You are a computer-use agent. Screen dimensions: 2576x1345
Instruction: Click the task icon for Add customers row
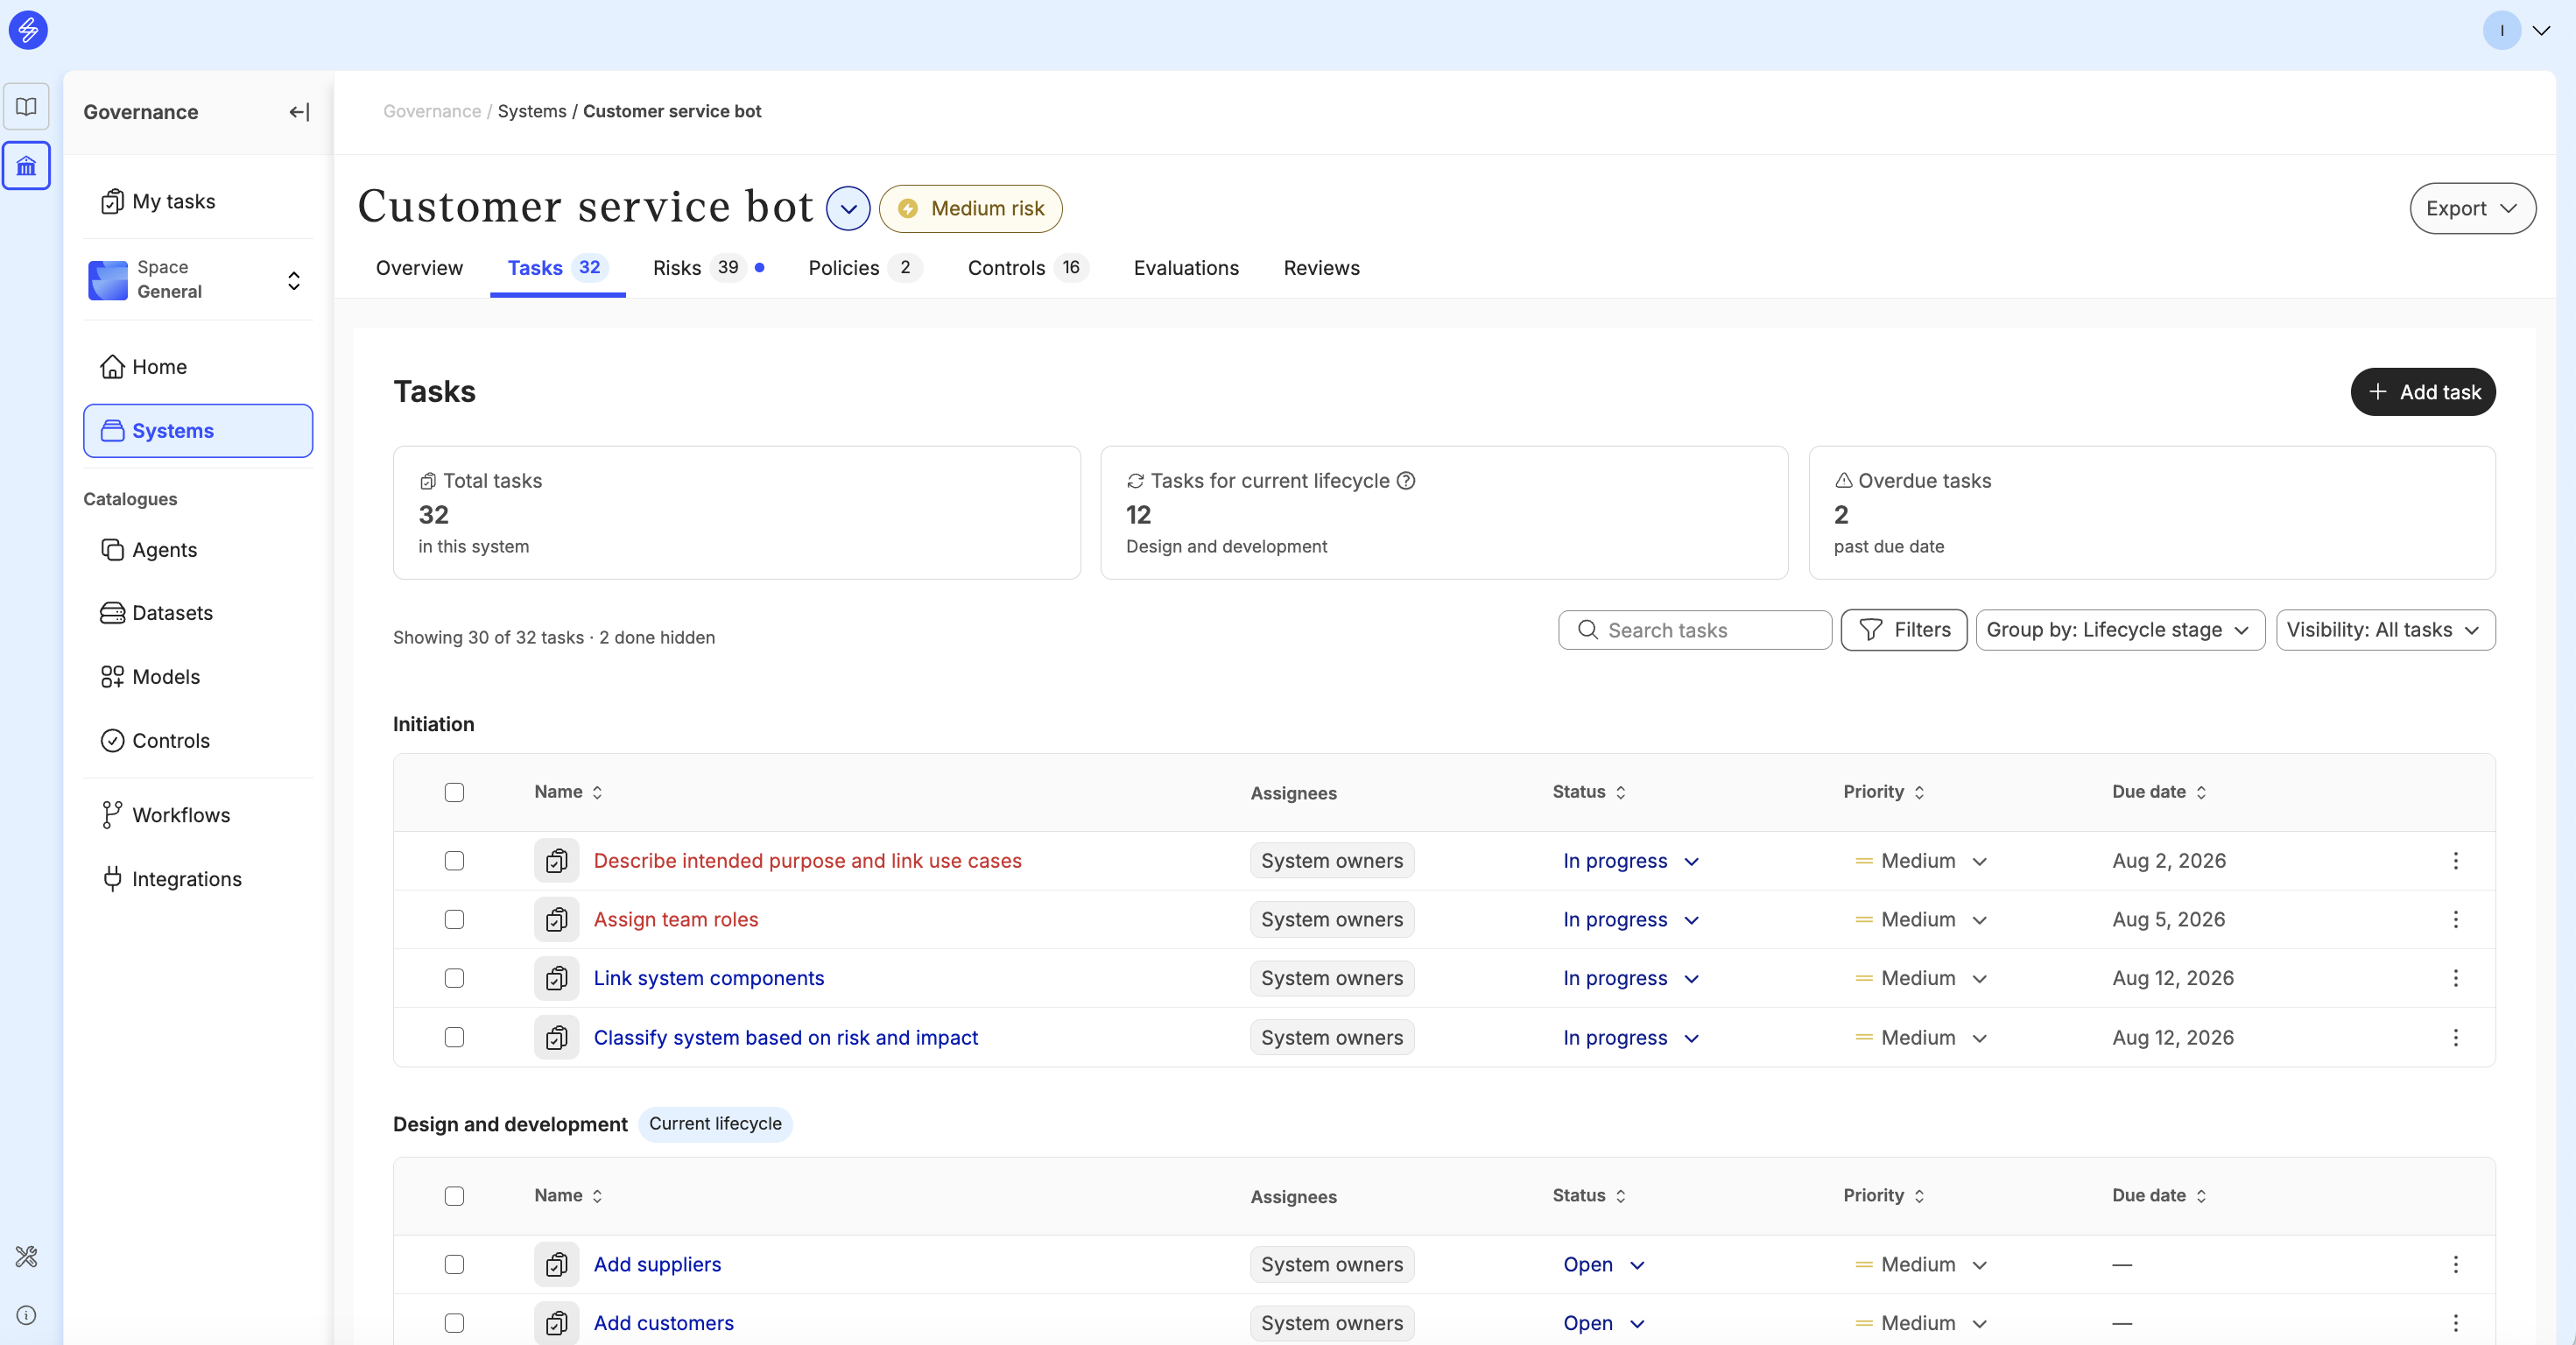(557, 1324)
